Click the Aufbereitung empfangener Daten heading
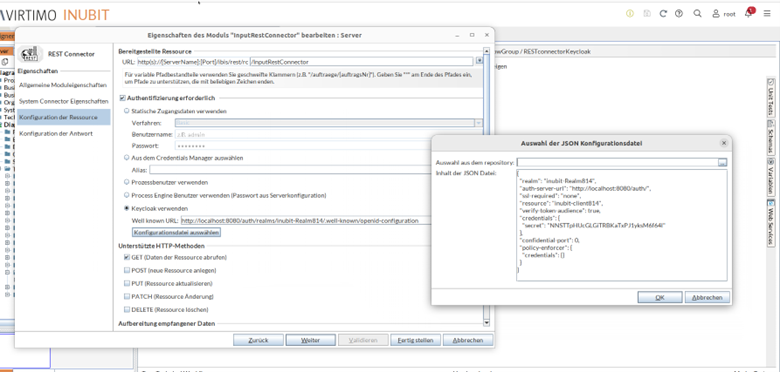The height and width of the screenshot is (372, 780). [x=167, y=323]
